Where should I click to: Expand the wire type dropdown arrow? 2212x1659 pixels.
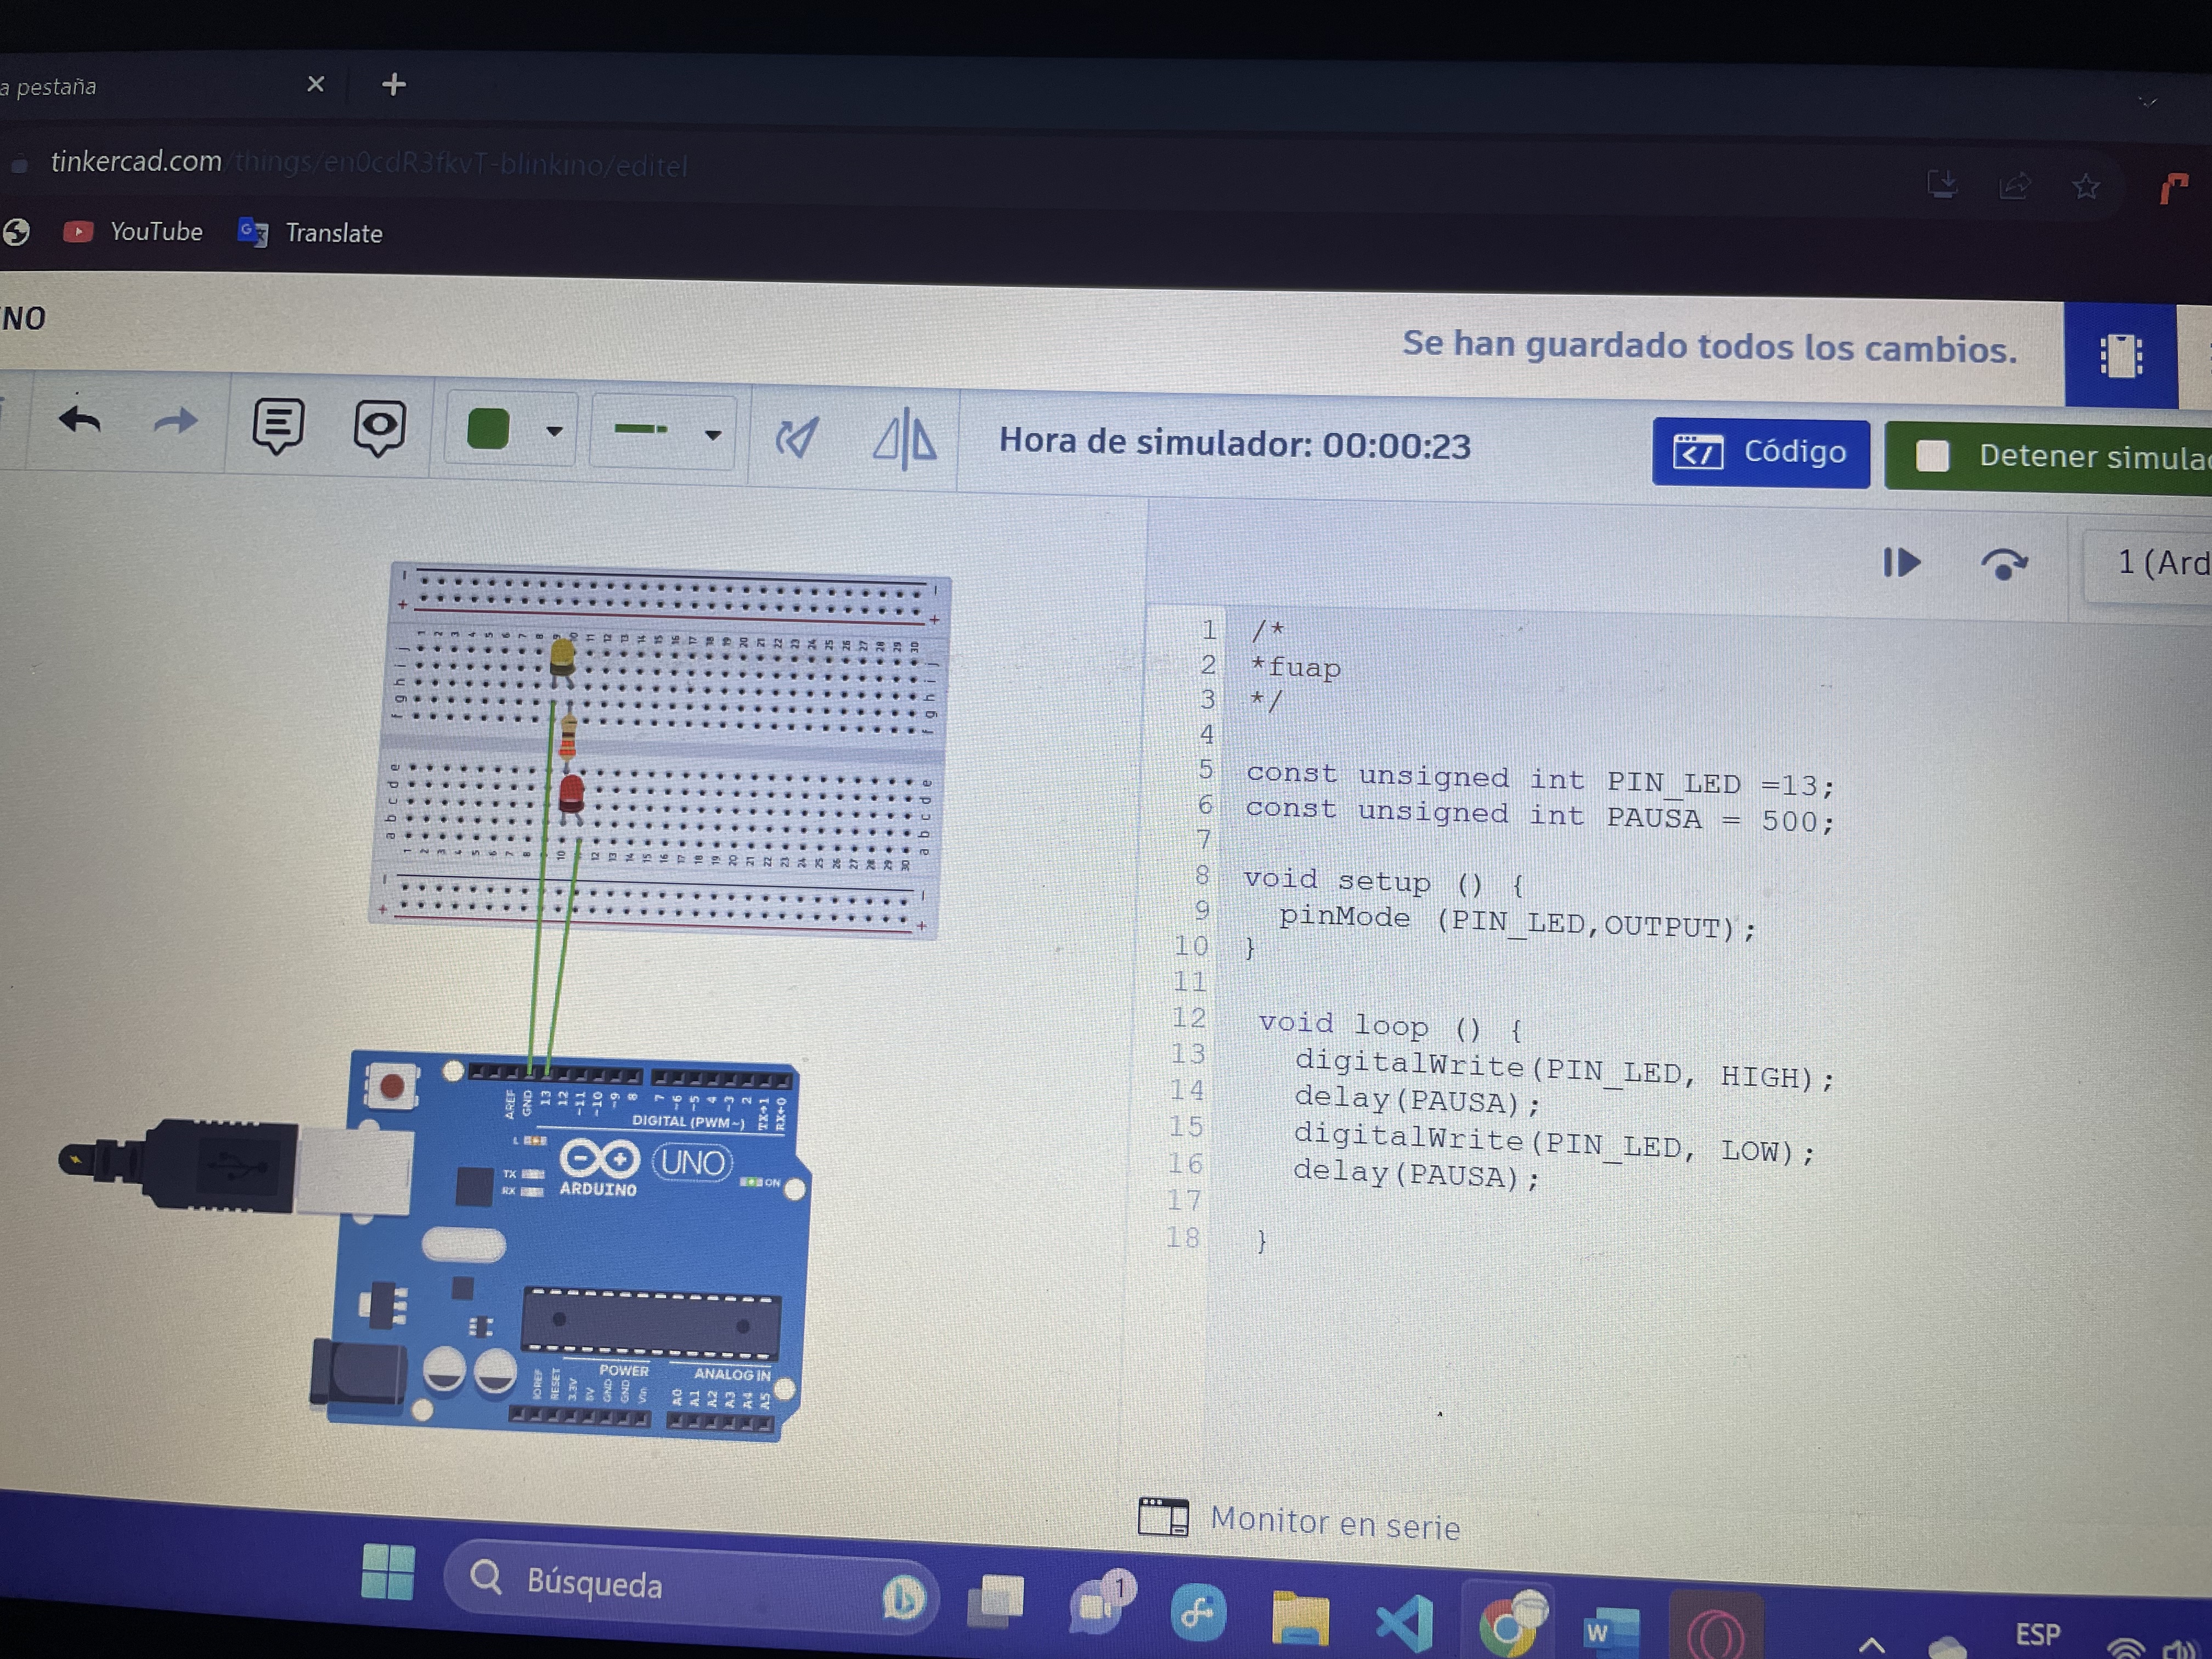713,435
